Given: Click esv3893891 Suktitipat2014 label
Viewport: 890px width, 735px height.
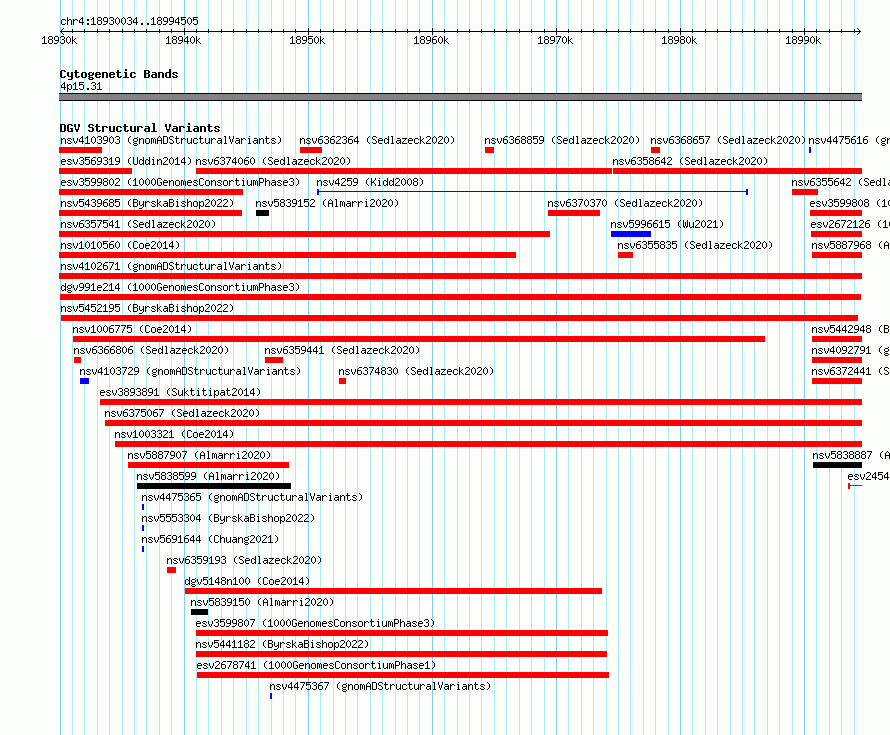Looking at the screenshot, I should [180, 392].
